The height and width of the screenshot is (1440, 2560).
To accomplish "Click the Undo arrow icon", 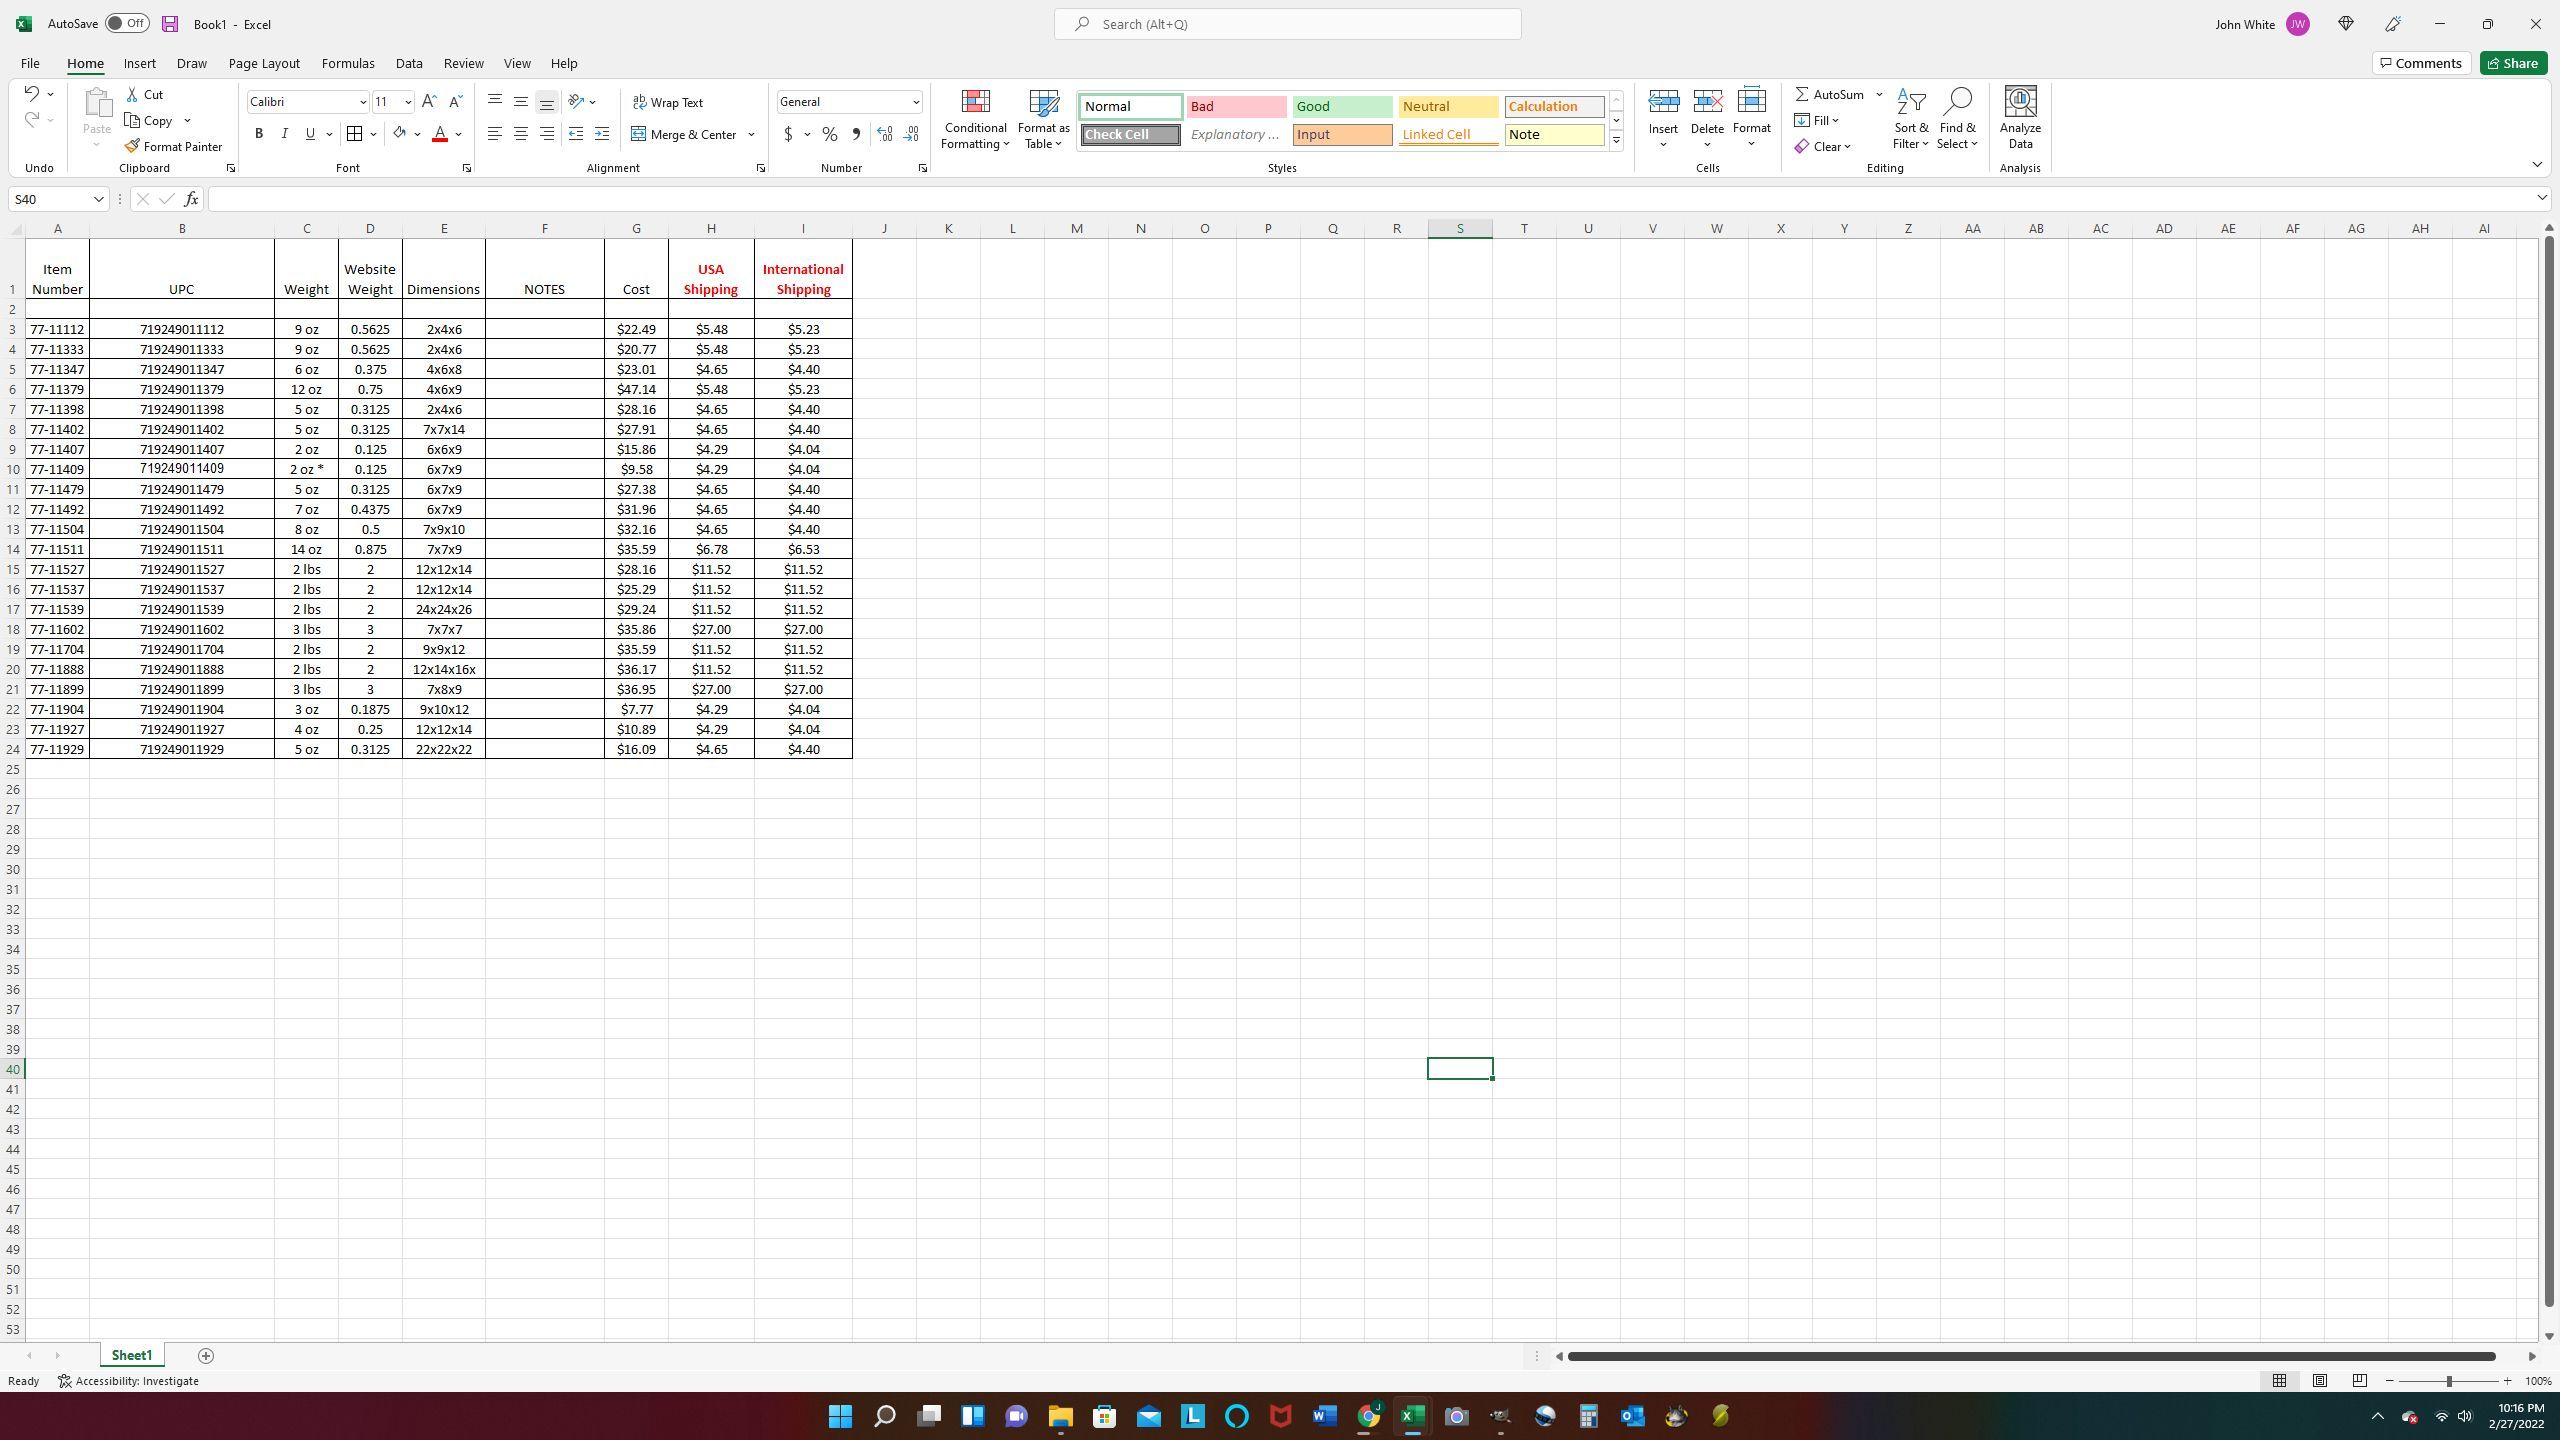I will pos(31,94).
